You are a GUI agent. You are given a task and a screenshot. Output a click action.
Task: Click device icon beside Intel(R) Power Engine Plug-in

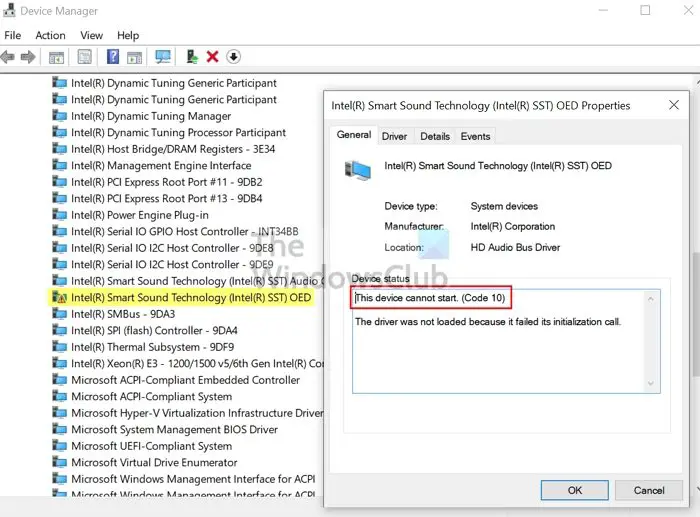tap(59, 215)
